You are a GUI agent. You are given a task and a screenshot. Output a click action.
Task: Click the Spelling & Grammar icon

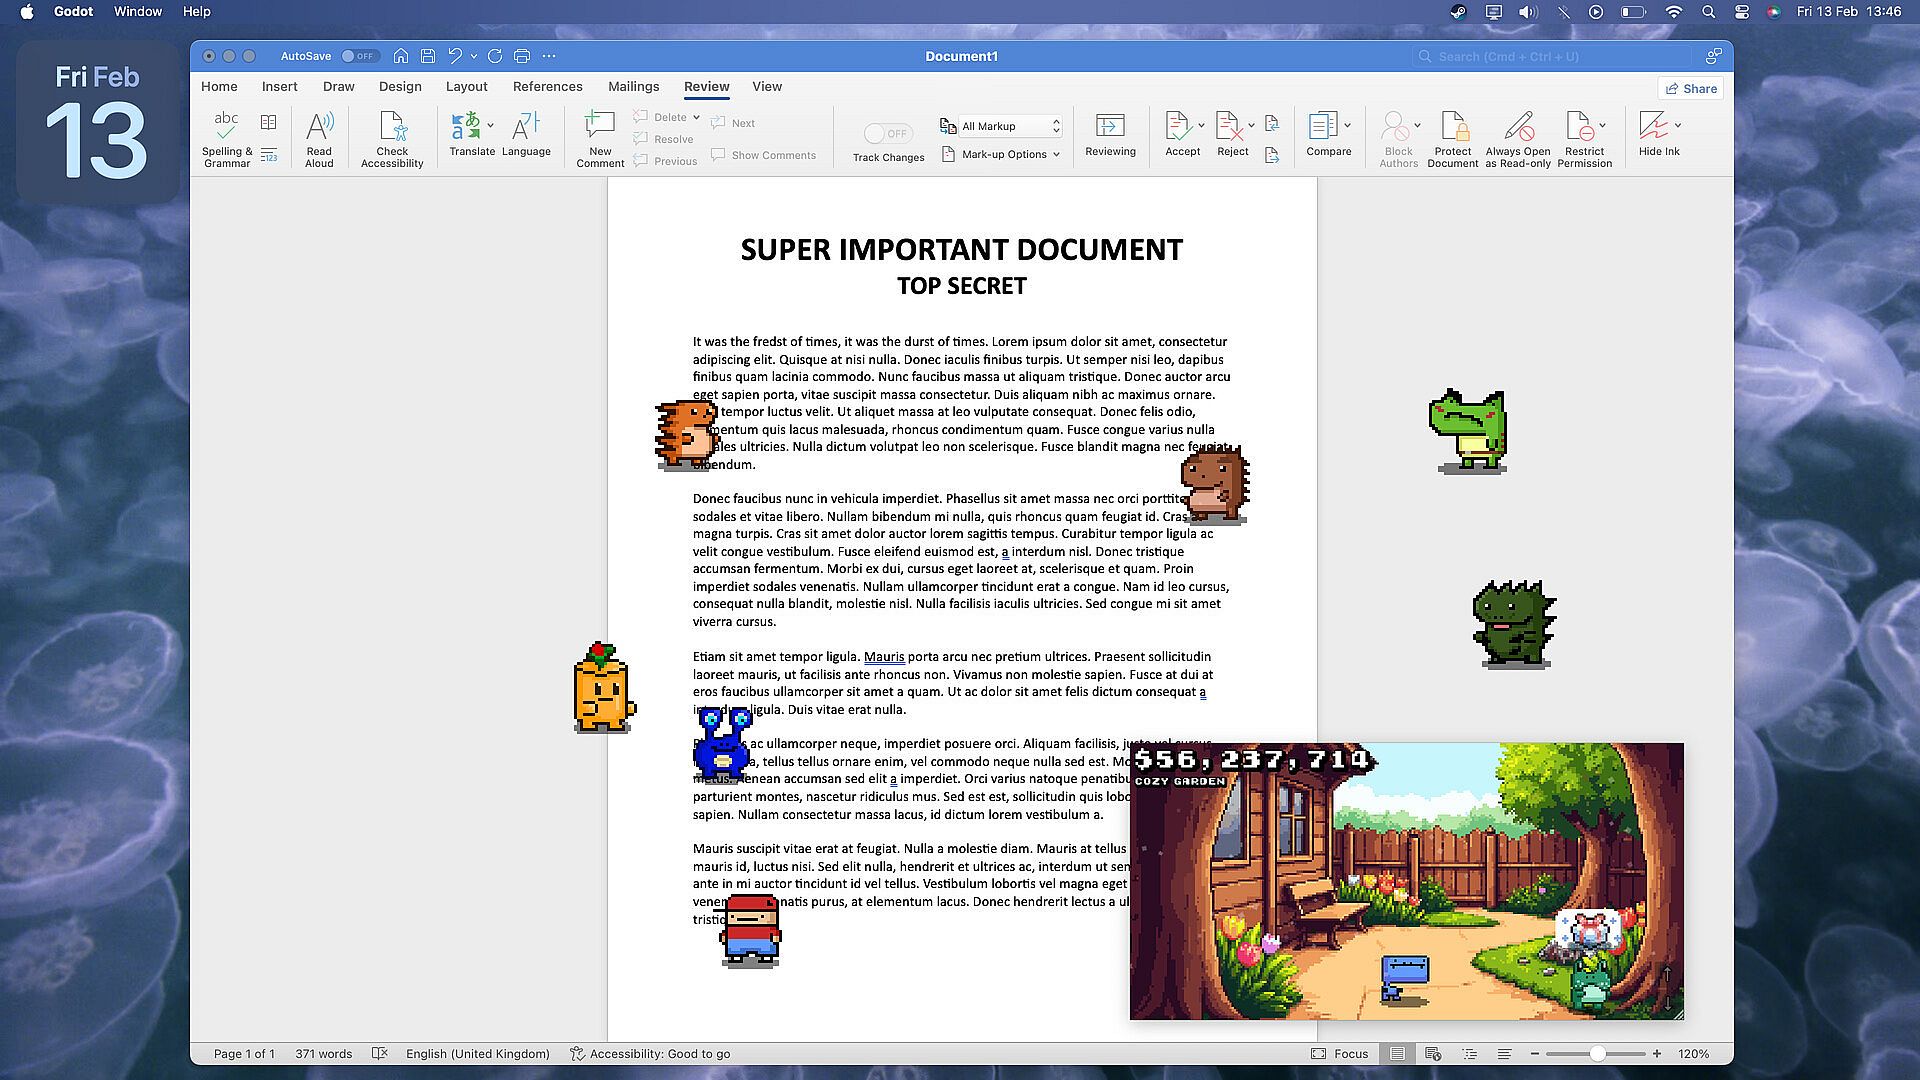[226, 126]
